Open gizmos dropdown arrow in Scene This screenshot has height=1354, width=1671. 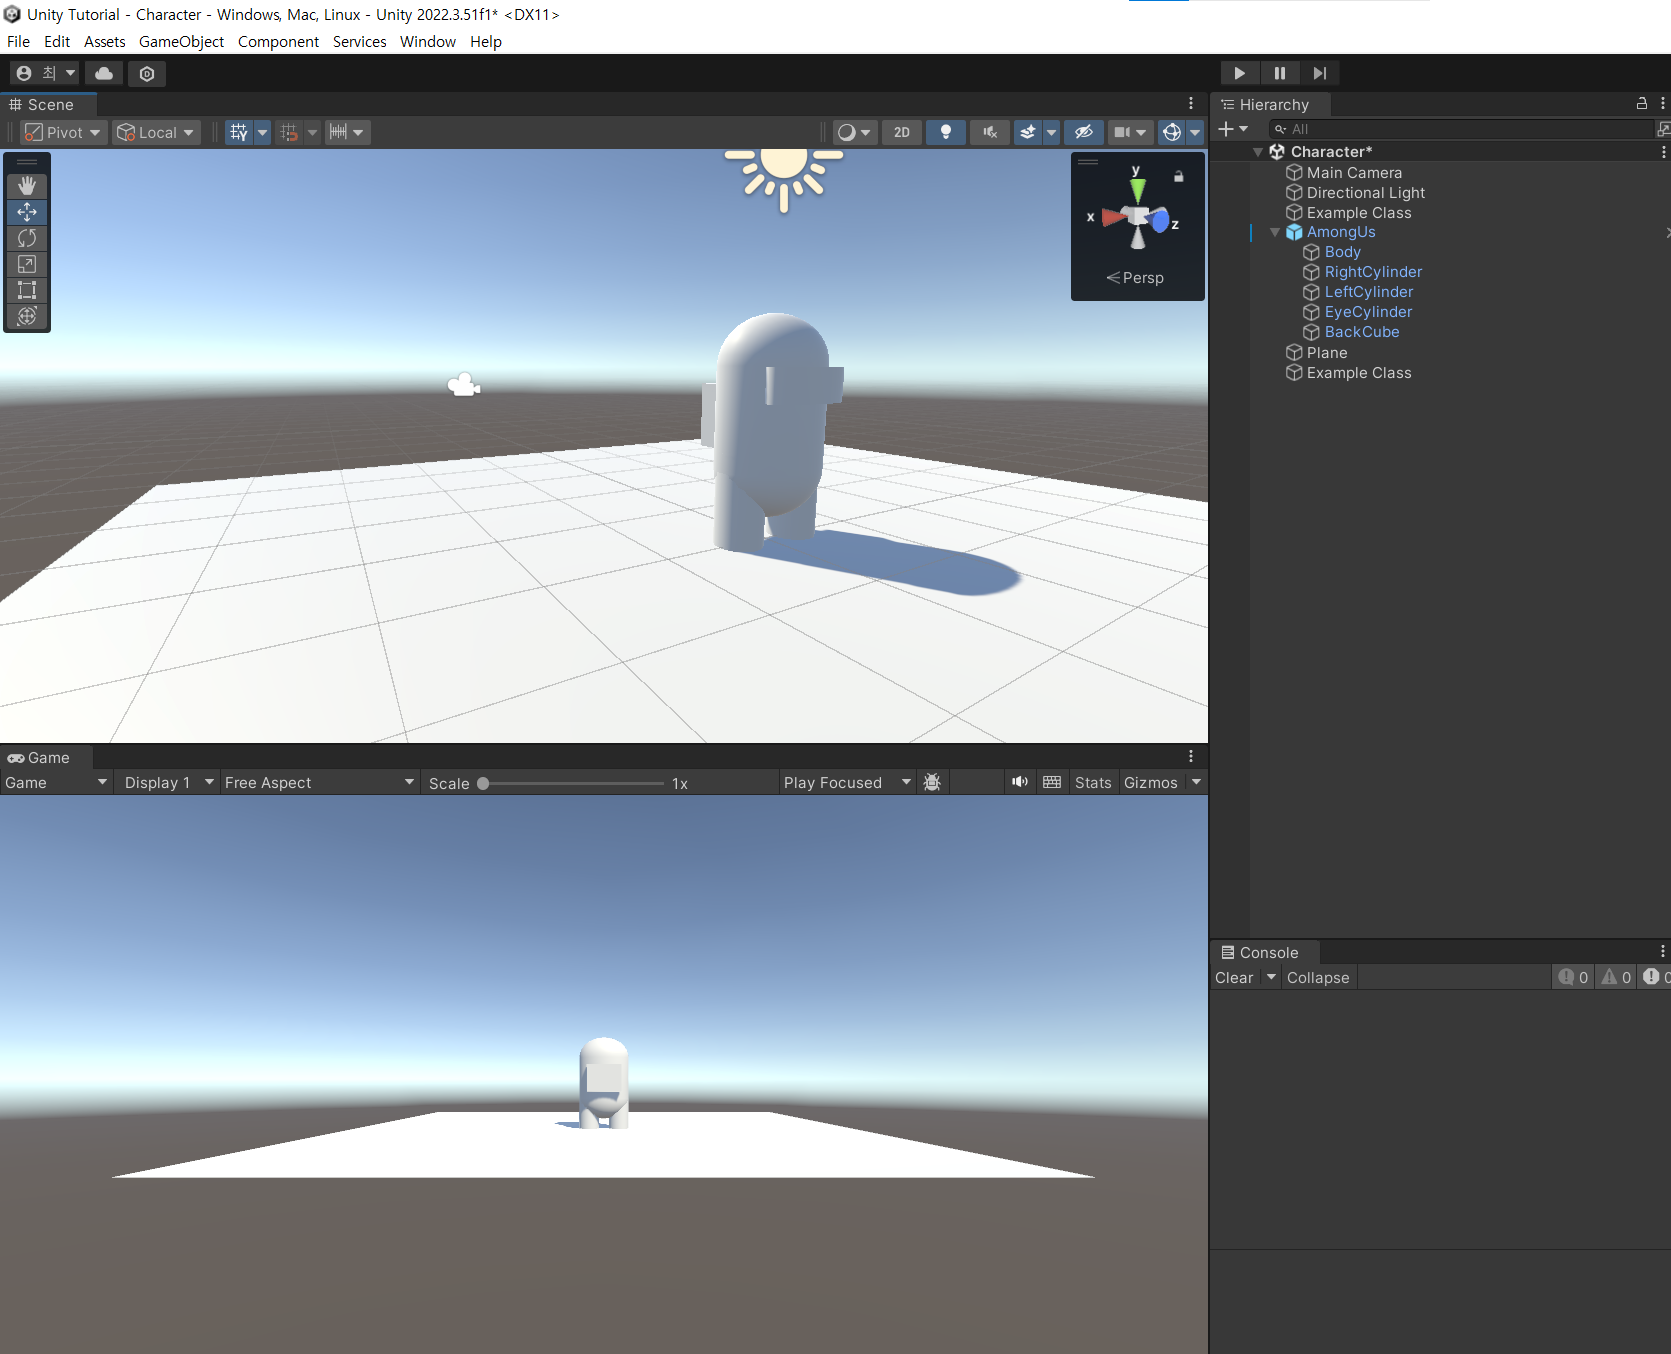click(1195, 132)
